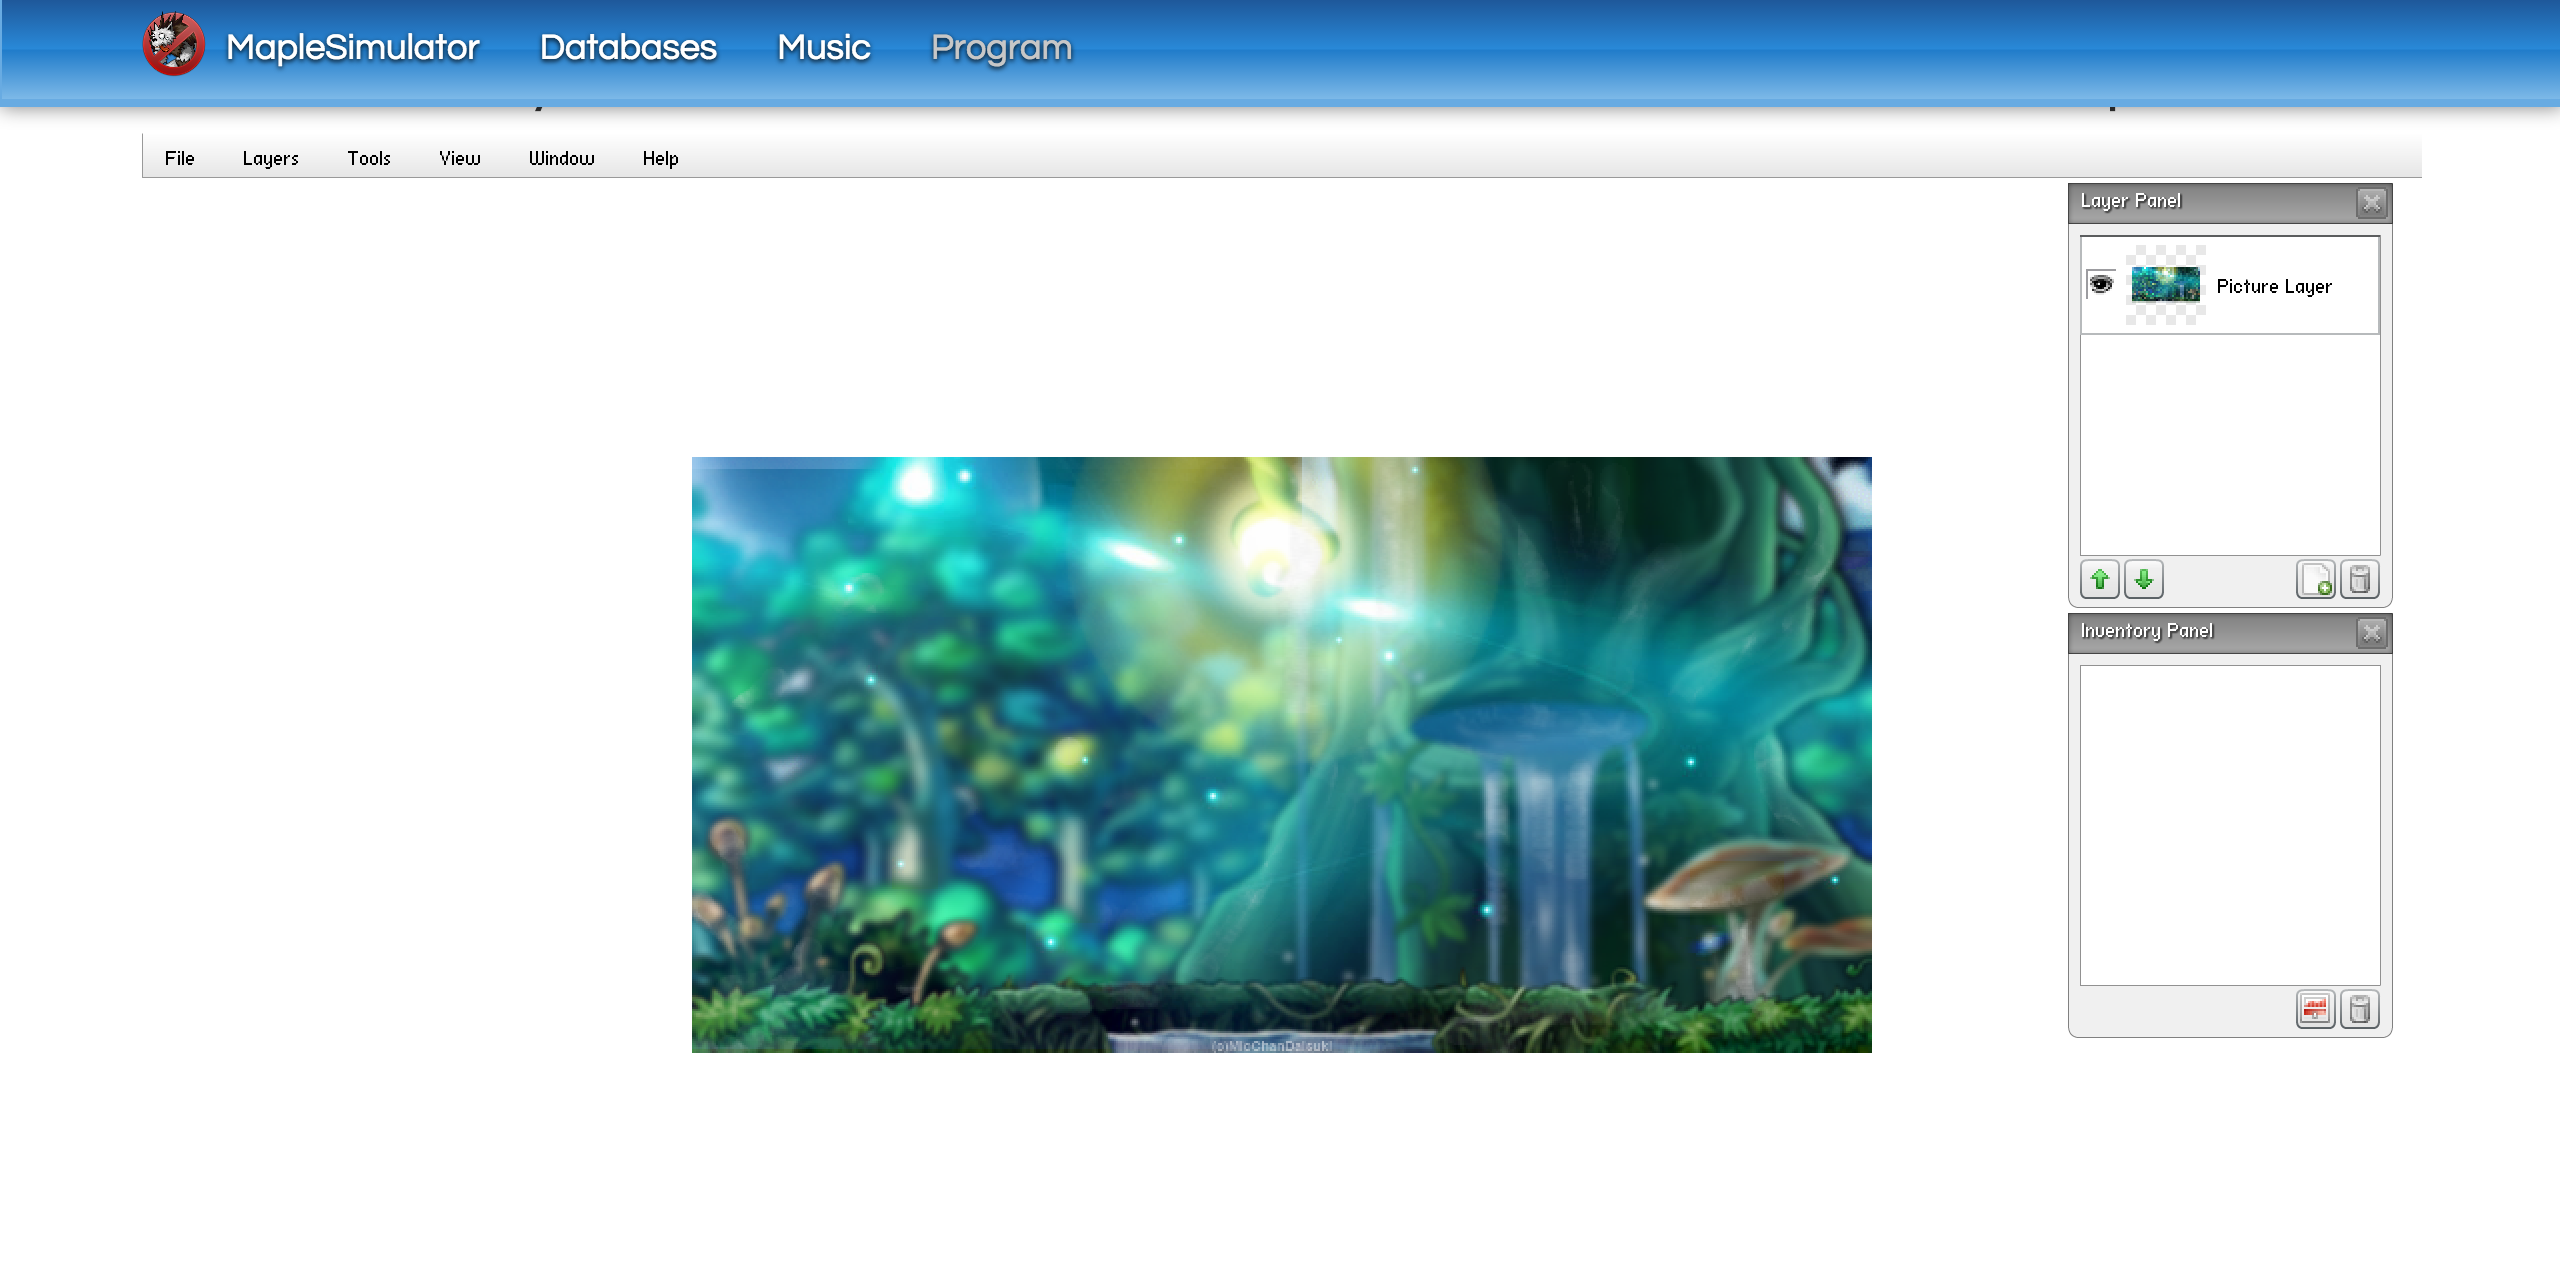Open the MapleSimulator home link
The width and height of the screenshot is (2560, 1288).
click(x=353, y=47)
